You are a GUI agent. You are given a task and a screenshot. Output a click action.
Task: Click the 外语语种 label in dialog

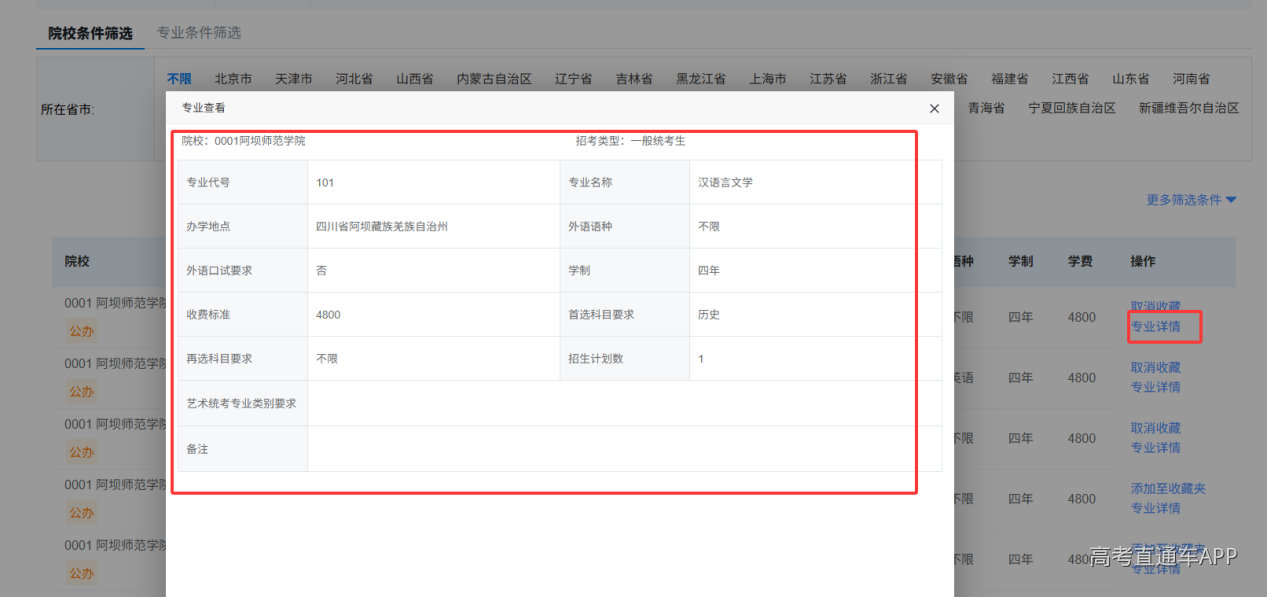(x=590, y=226)
